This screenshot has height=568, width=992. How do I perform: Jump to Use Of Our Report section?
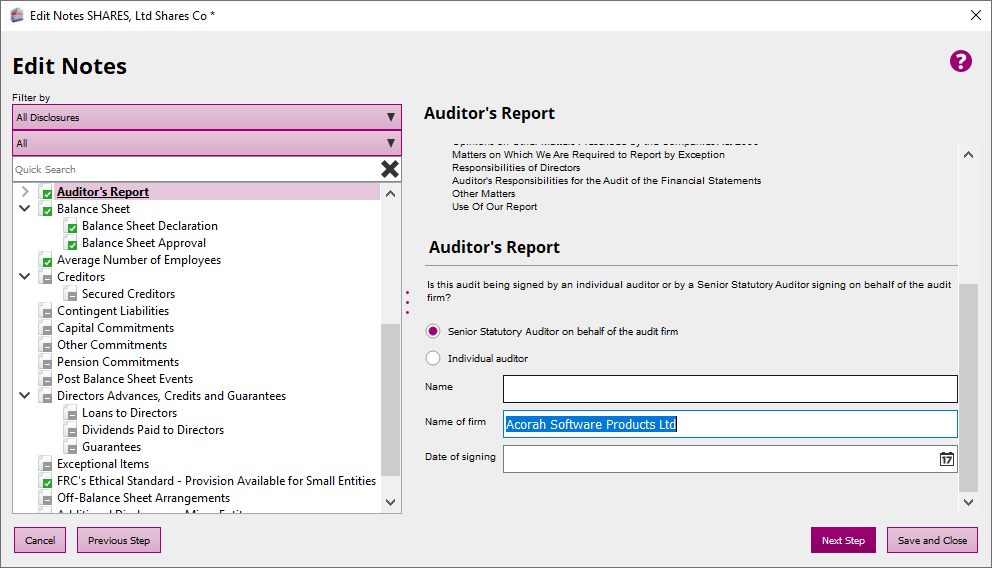tap(494, 207)
